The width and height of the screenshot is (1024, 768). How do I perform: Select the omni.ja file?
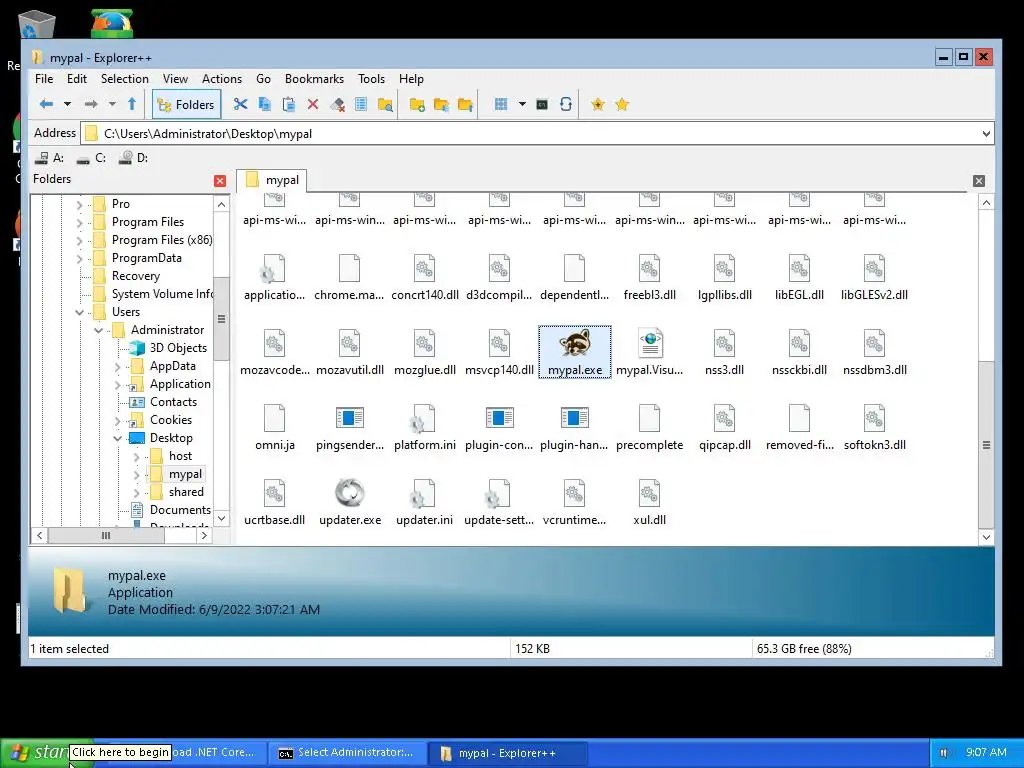[x=274, y=428]
